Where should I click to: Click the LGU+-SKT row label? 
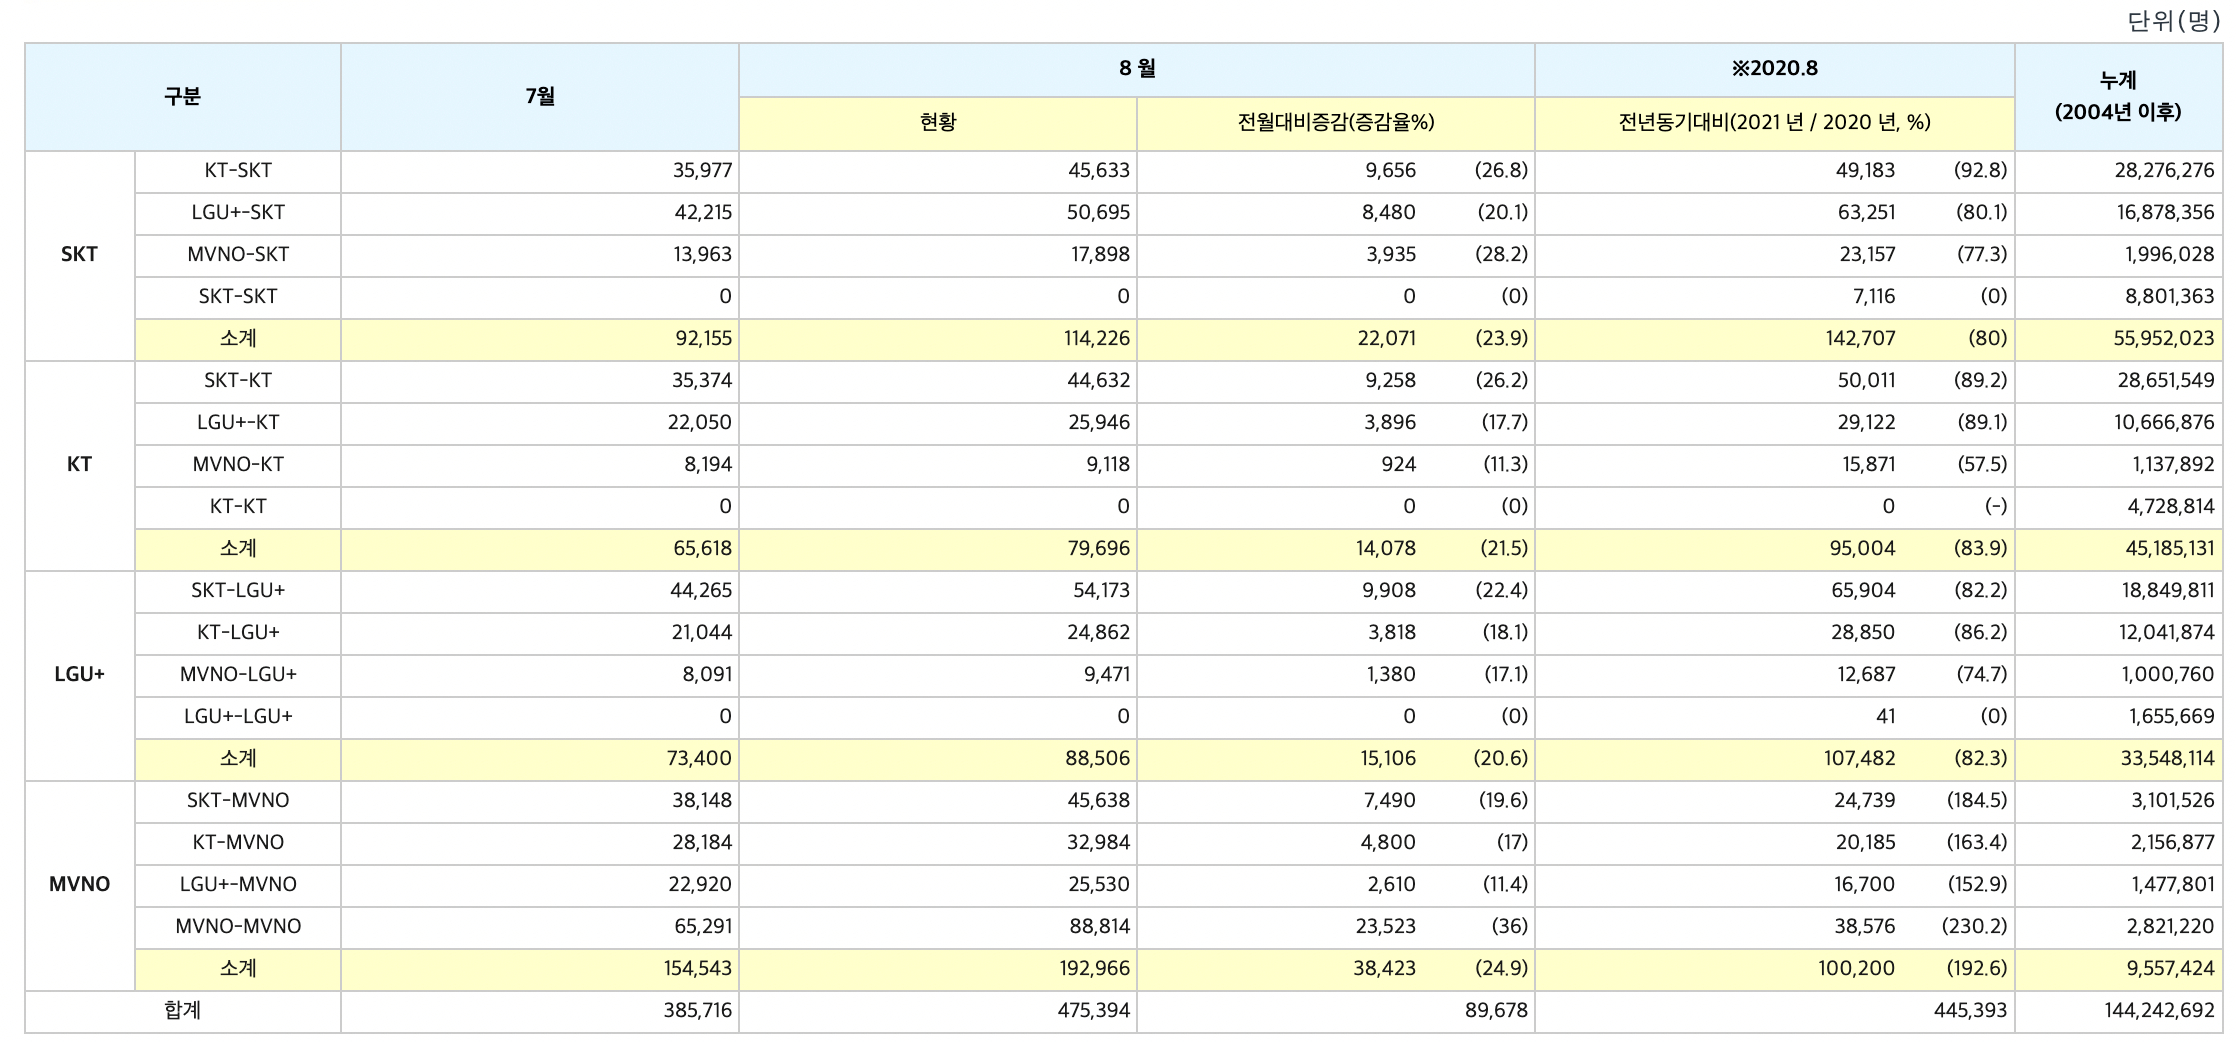click(238, 213)
